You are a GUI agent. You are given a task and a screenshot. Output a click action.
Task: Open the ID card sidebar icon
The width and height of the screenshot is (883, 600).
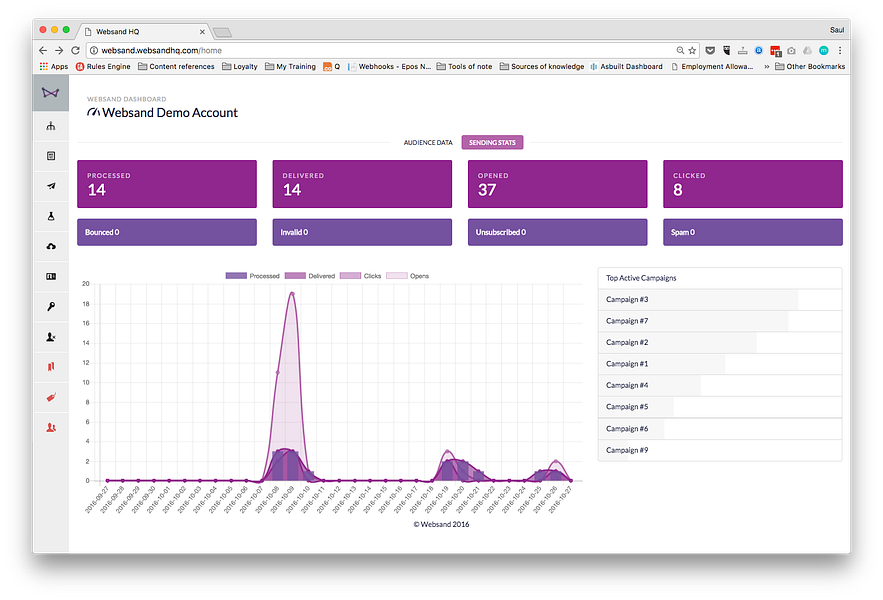[51, 277]
